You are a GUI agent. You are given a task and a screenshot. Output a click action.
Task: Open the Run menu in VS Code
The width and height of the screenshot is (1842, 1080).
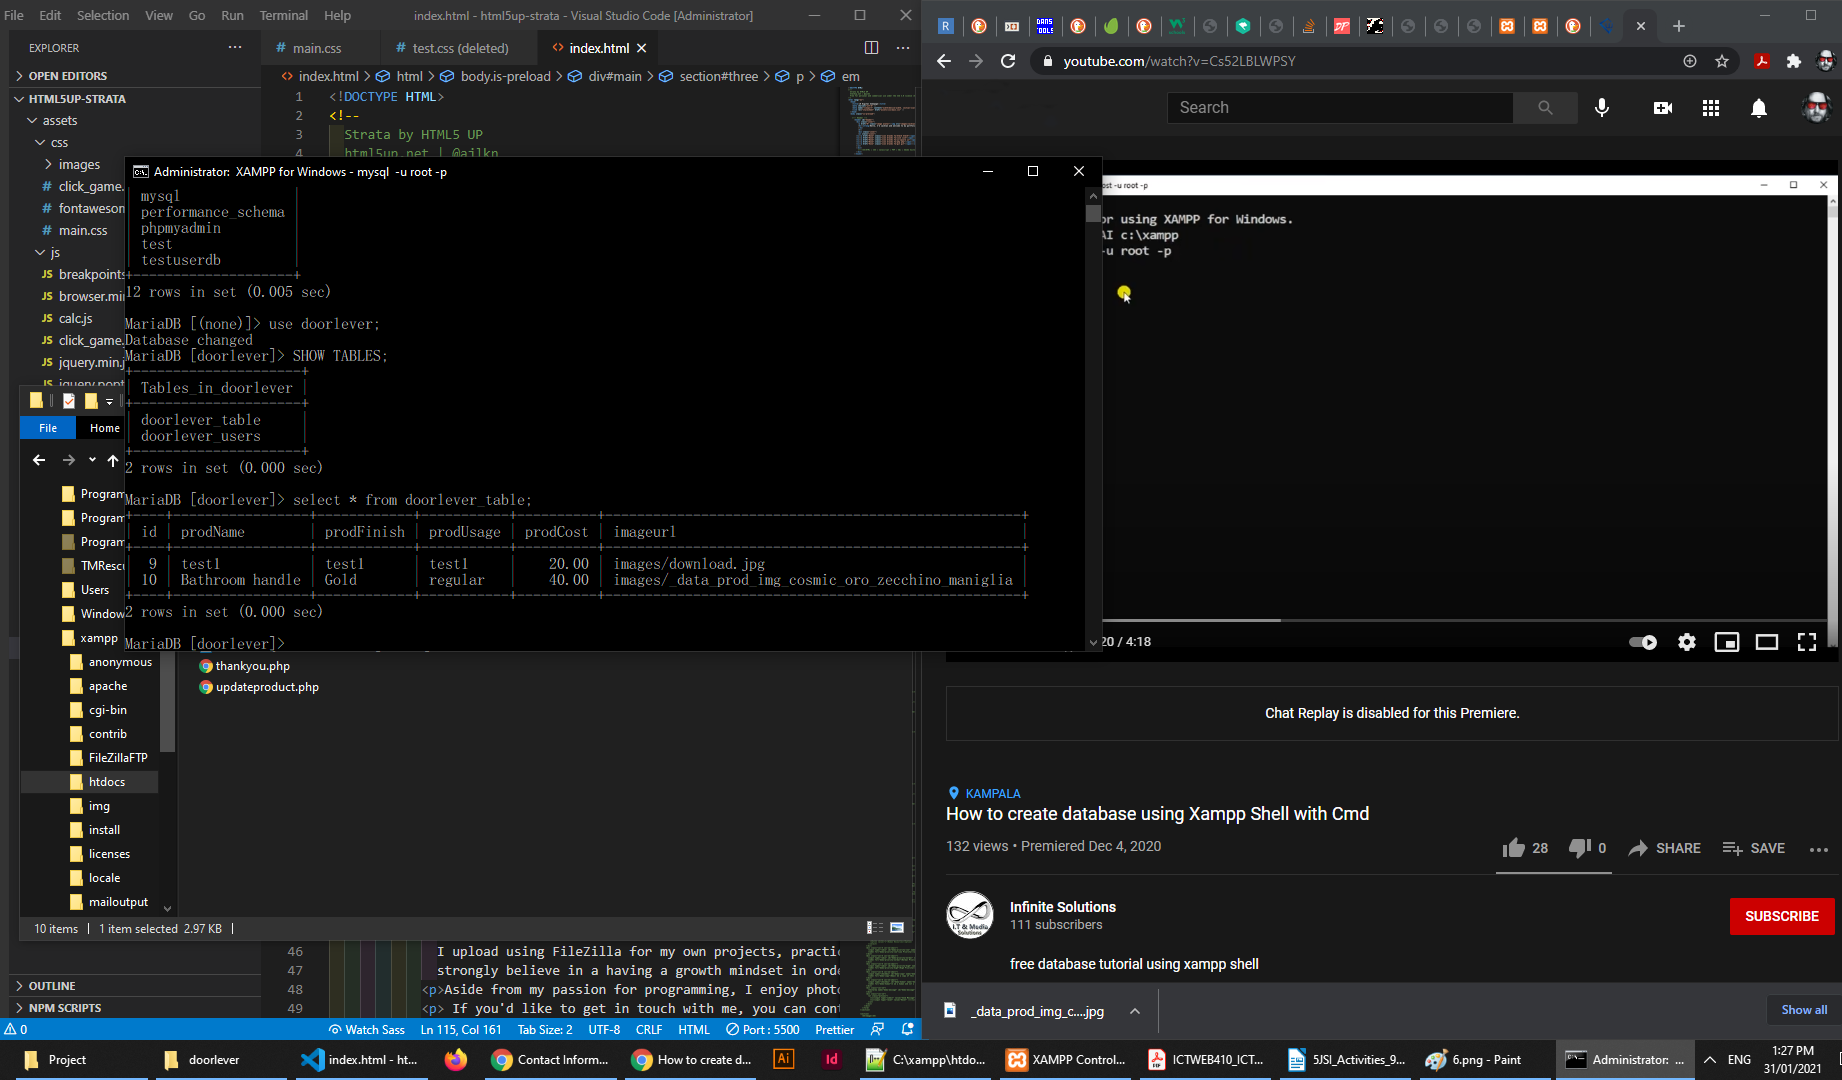point(232,15)
